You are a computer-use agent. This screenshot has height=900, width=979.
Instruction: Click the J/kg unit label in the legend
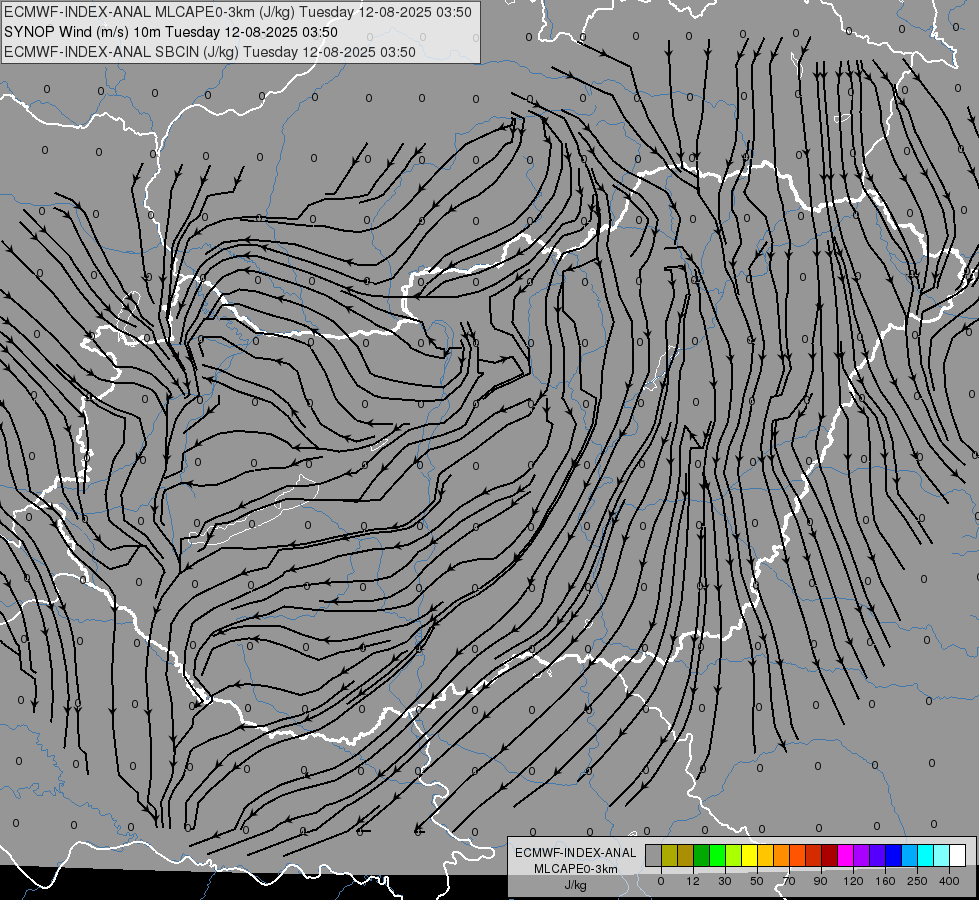[576, 886]
